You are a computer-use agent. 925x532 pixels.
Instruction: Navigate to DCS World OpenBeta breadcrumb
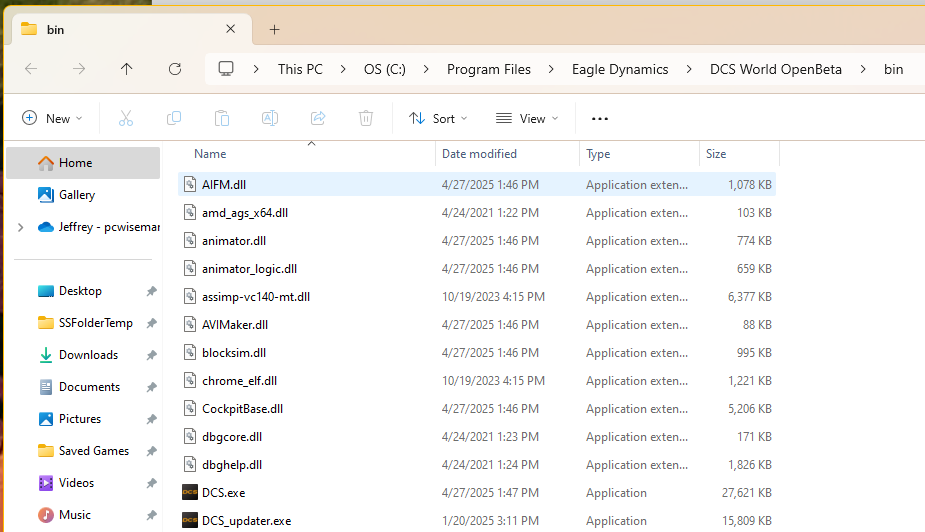click(x=776, y=69)
